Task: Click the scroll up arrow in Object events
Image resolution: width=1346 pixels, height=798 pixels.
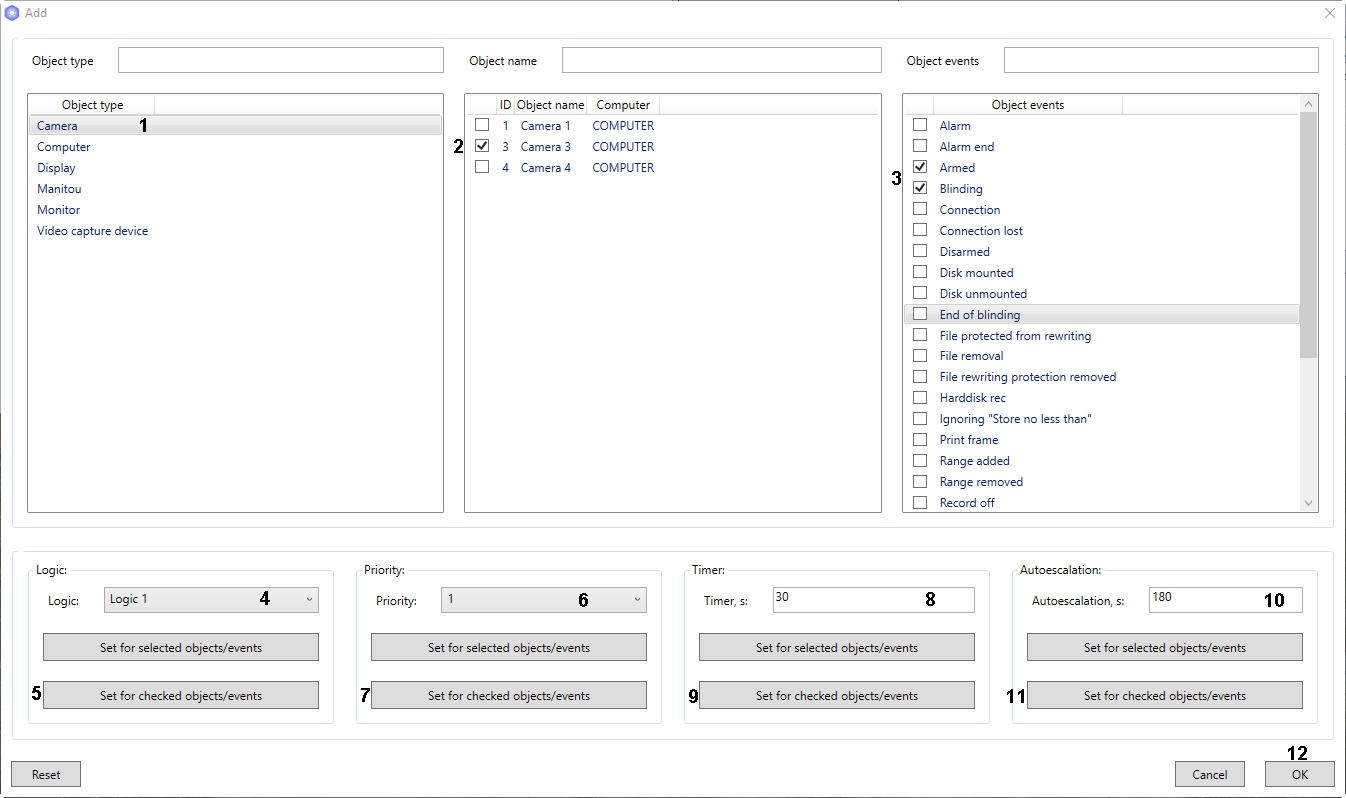Action: [x=1308, y=104]
